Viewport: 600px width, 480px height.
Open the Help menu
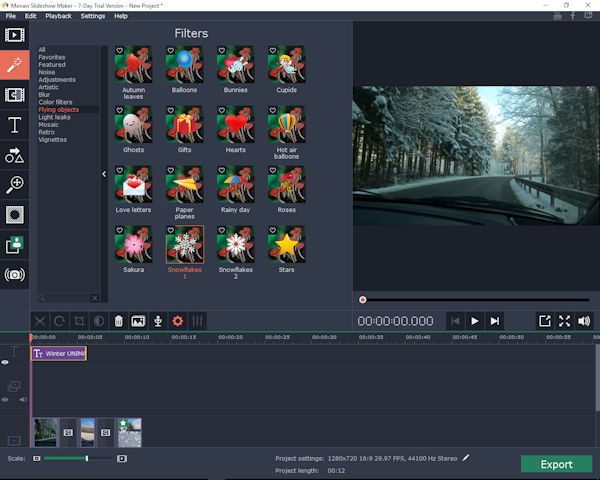point(121,16)
